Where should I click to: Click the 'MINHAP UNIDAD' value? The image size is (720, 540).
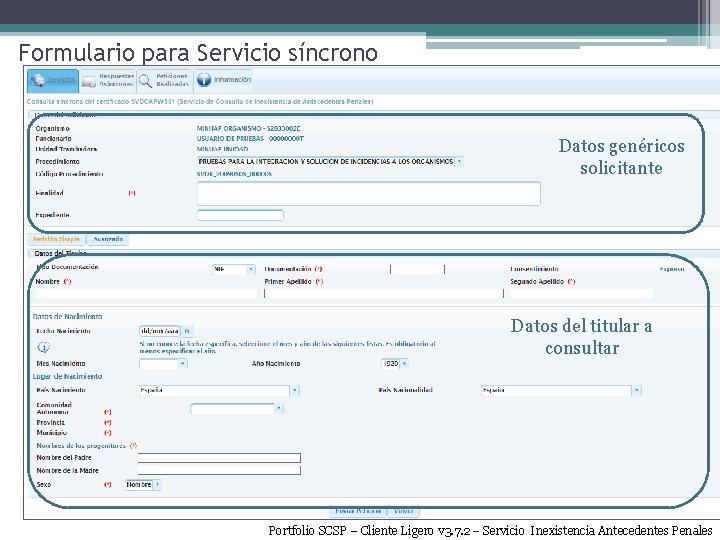222,149
